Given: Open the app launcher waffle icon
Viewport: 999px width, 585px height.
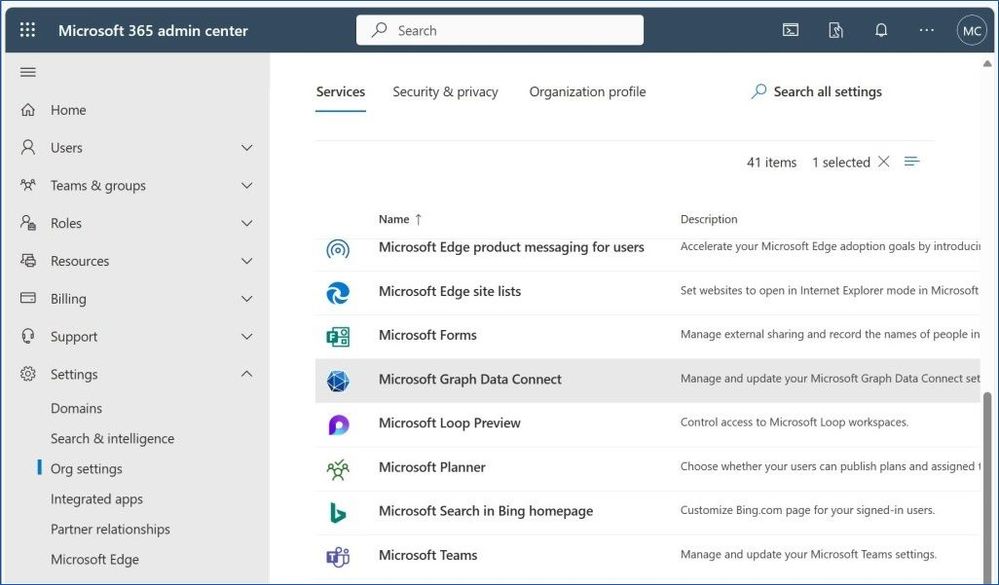Looking at the screenshot, I should click(27, 30).
